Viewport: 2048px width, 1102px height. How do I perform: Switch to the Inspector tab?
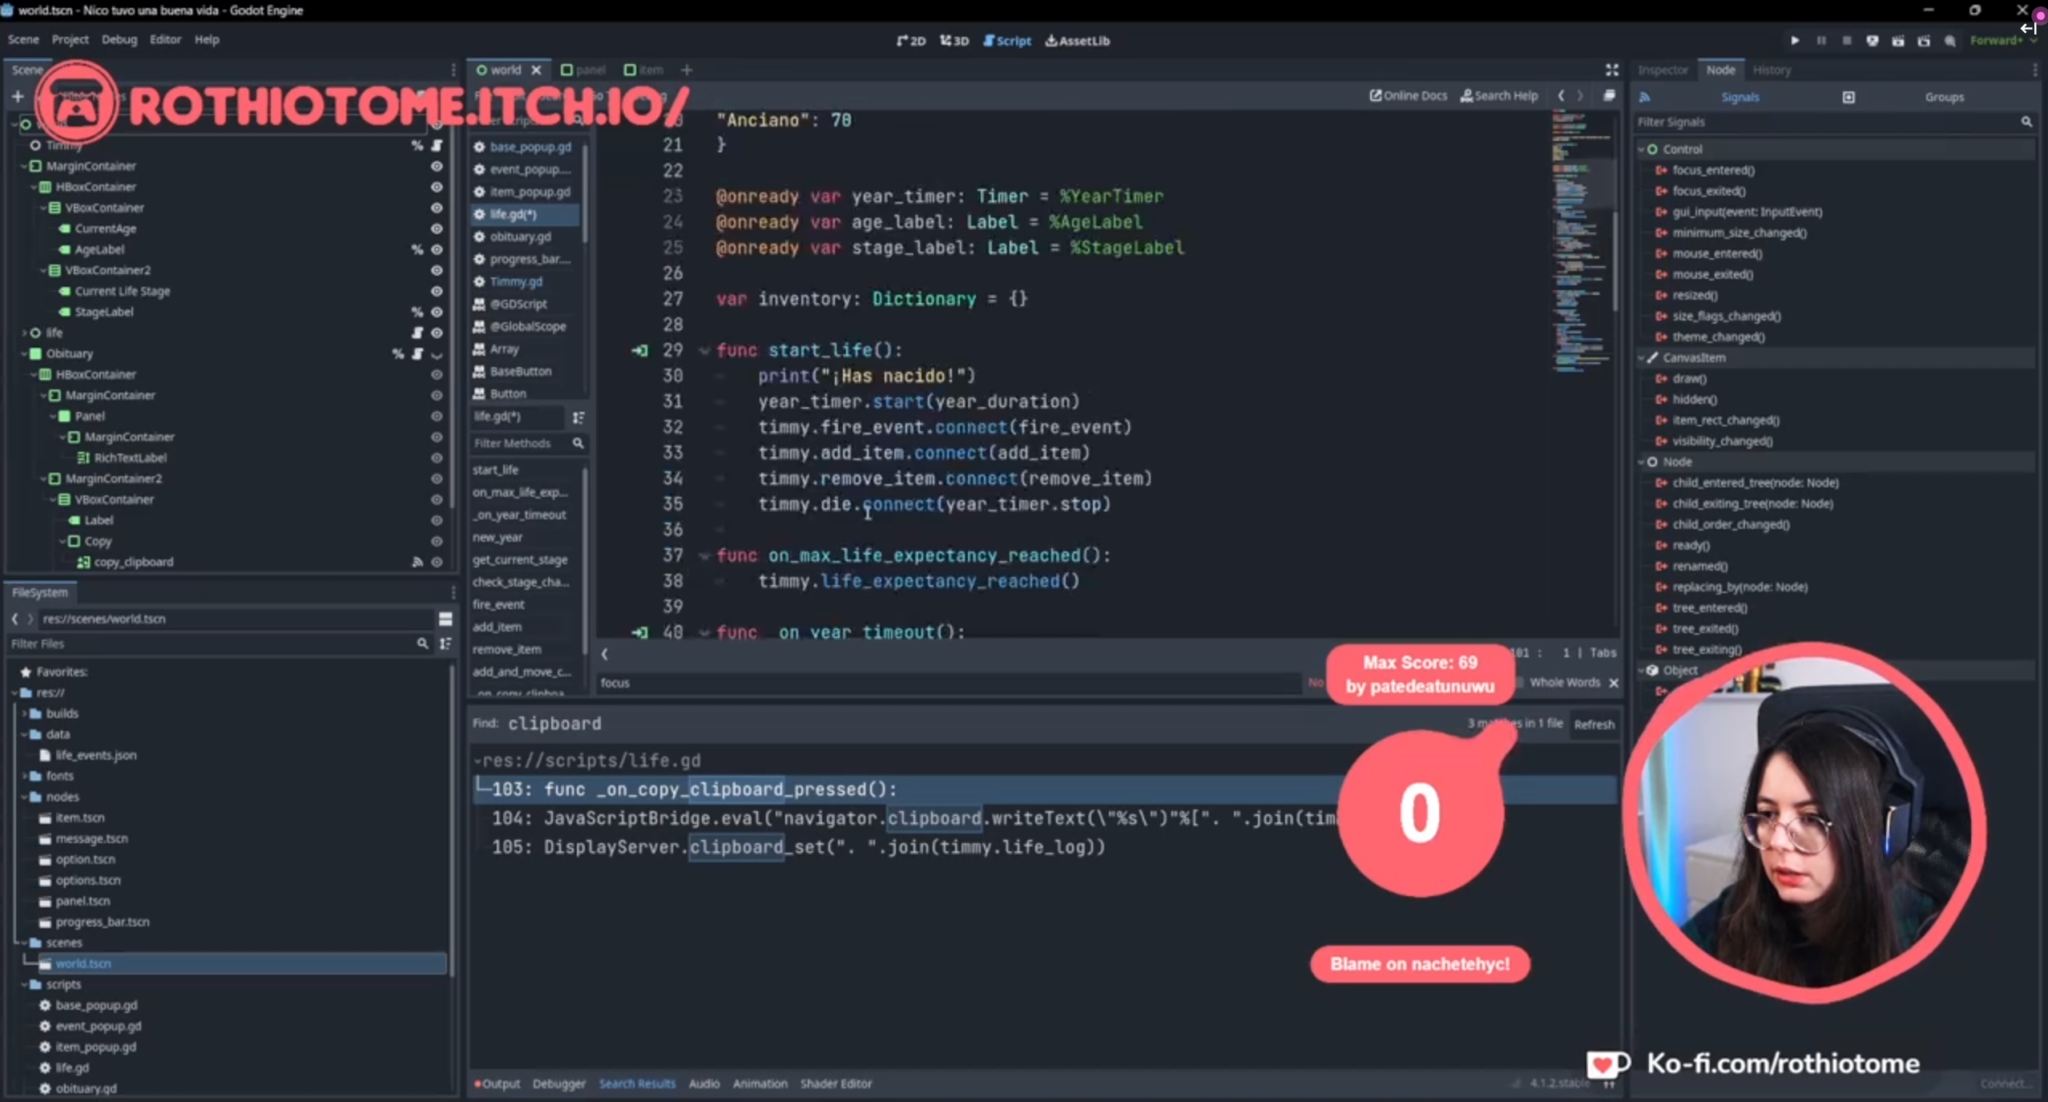tap(1662, 70)
